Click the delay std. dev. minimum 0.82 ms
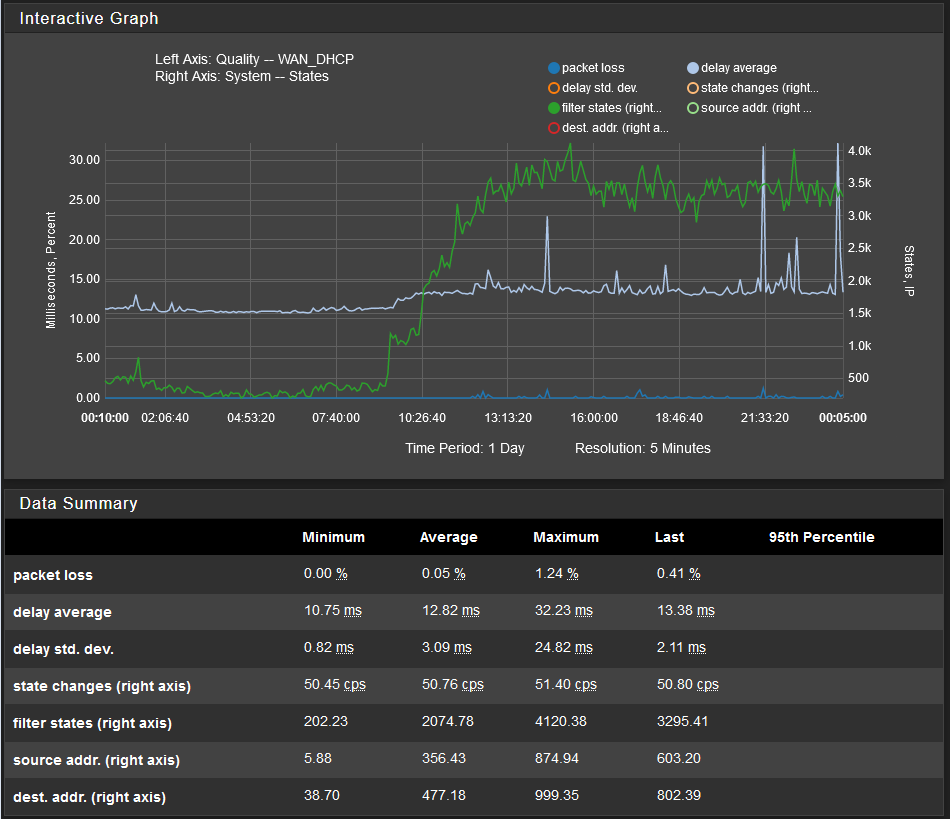 [x=329, y=648]
